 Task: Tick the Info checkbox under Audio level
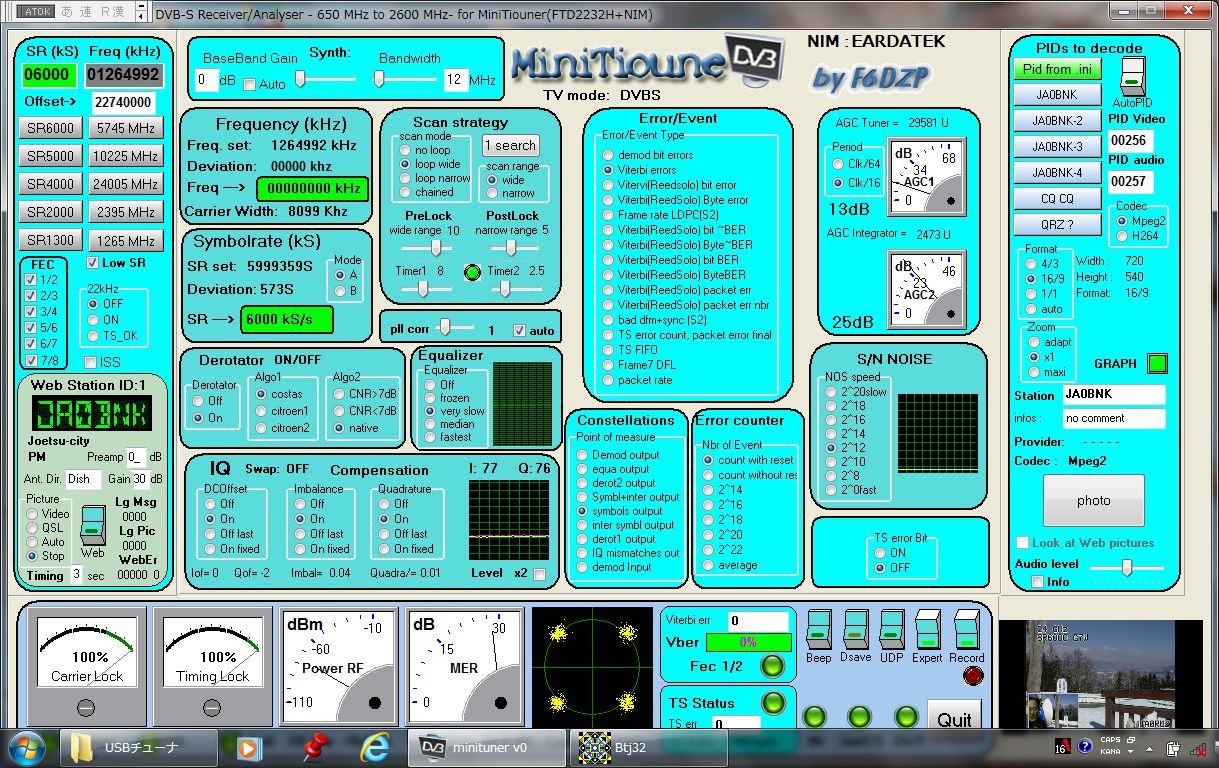(x=1037, y=581)
